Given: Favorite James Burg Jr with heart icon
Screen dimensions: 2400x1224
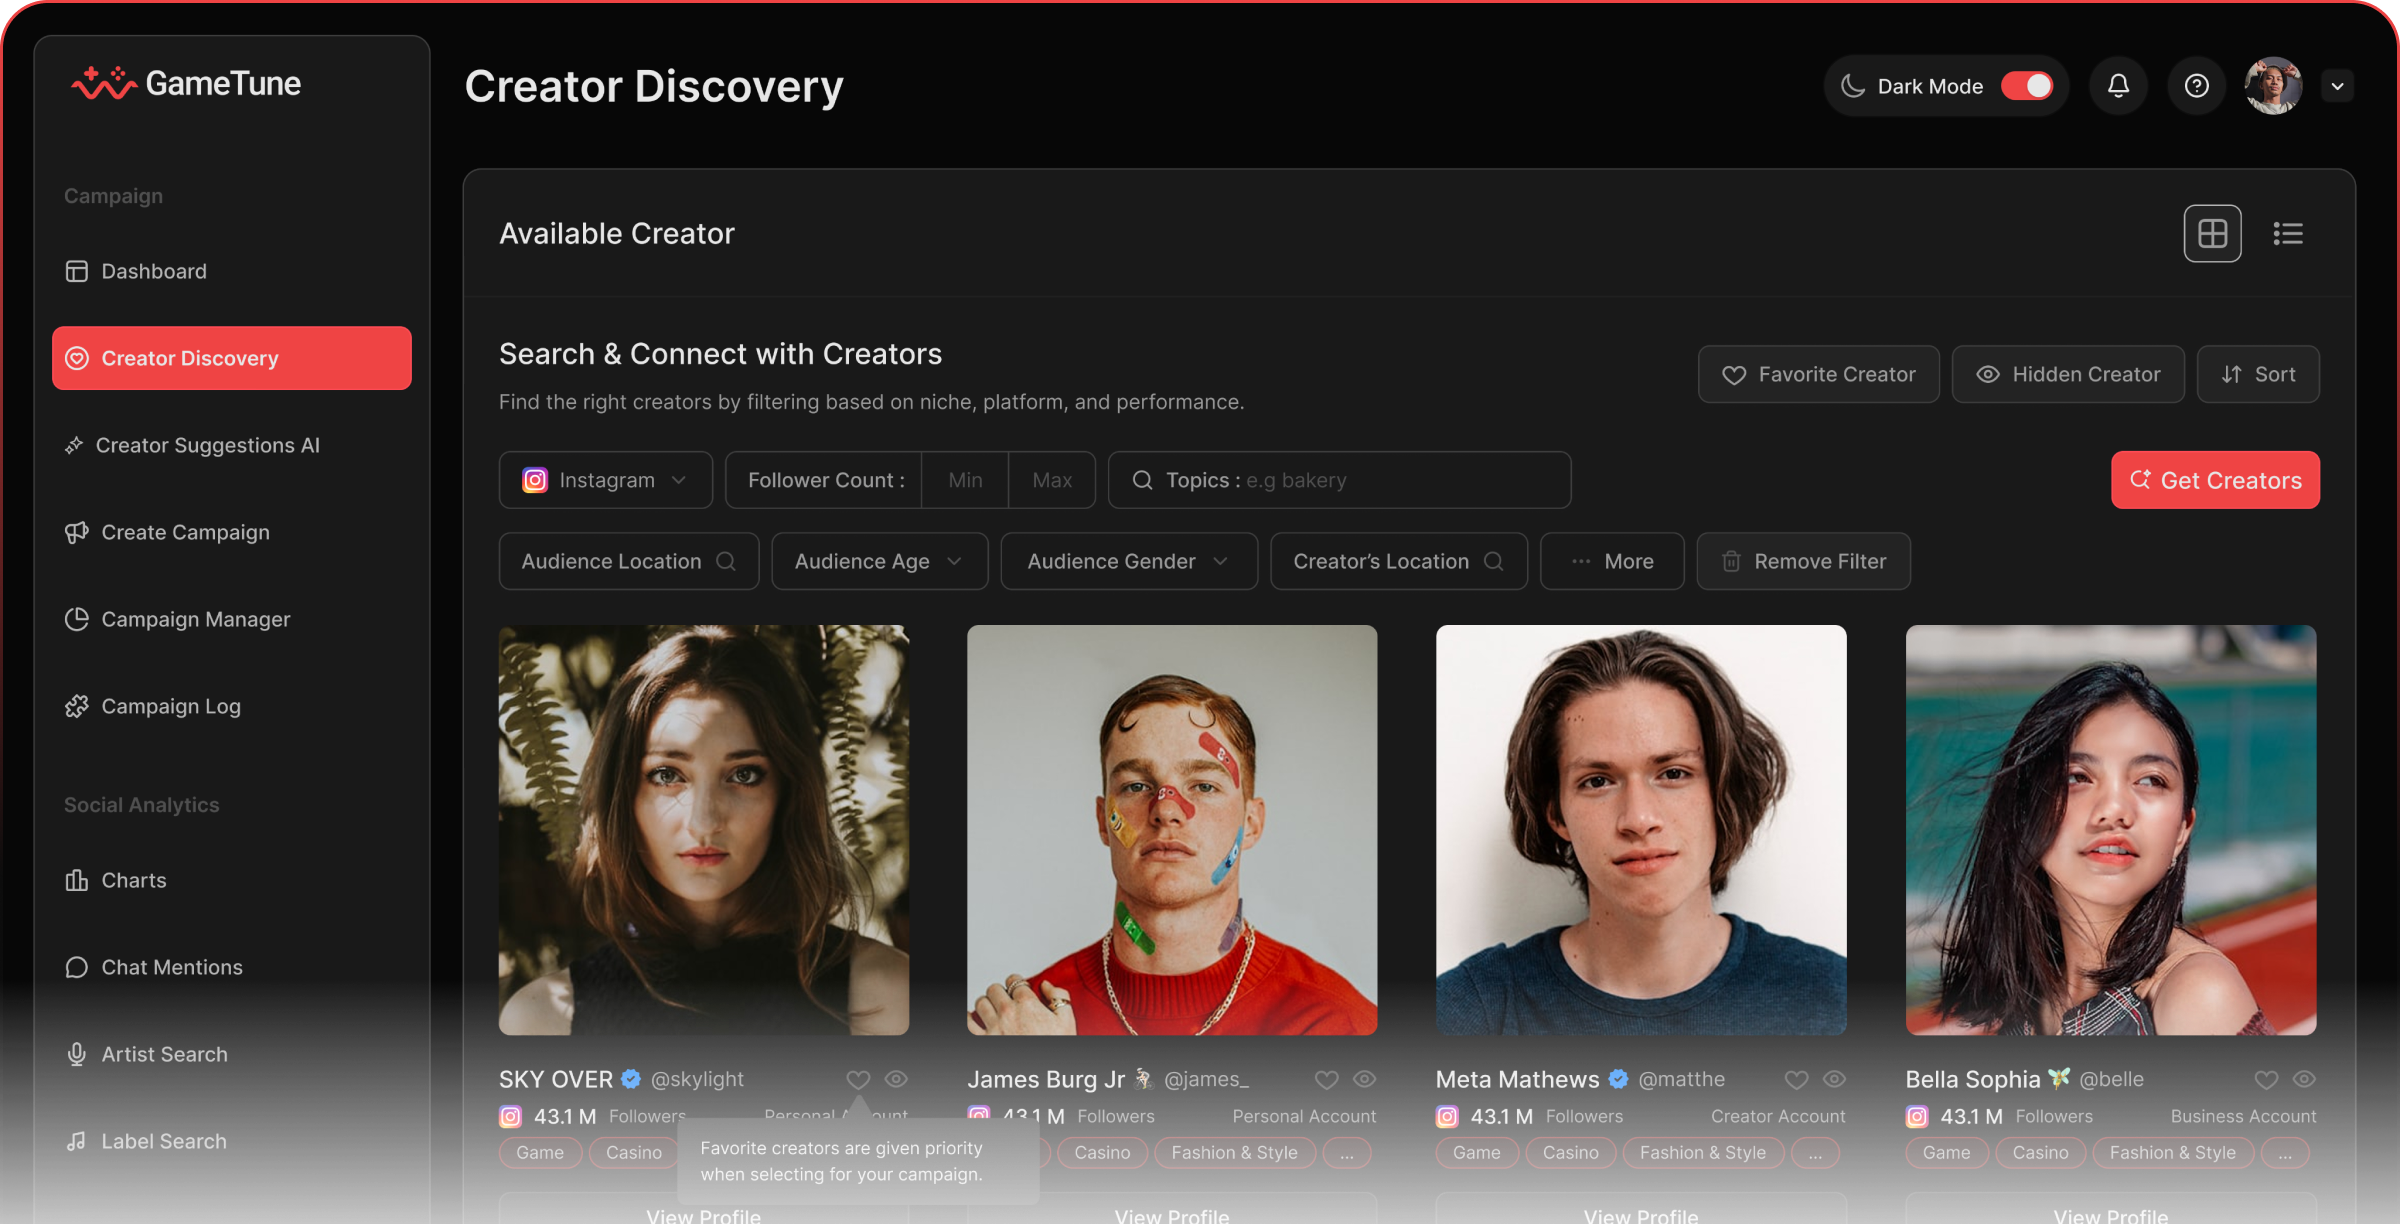Looking at the screenshot, I should click(x=1326, y=1080).
